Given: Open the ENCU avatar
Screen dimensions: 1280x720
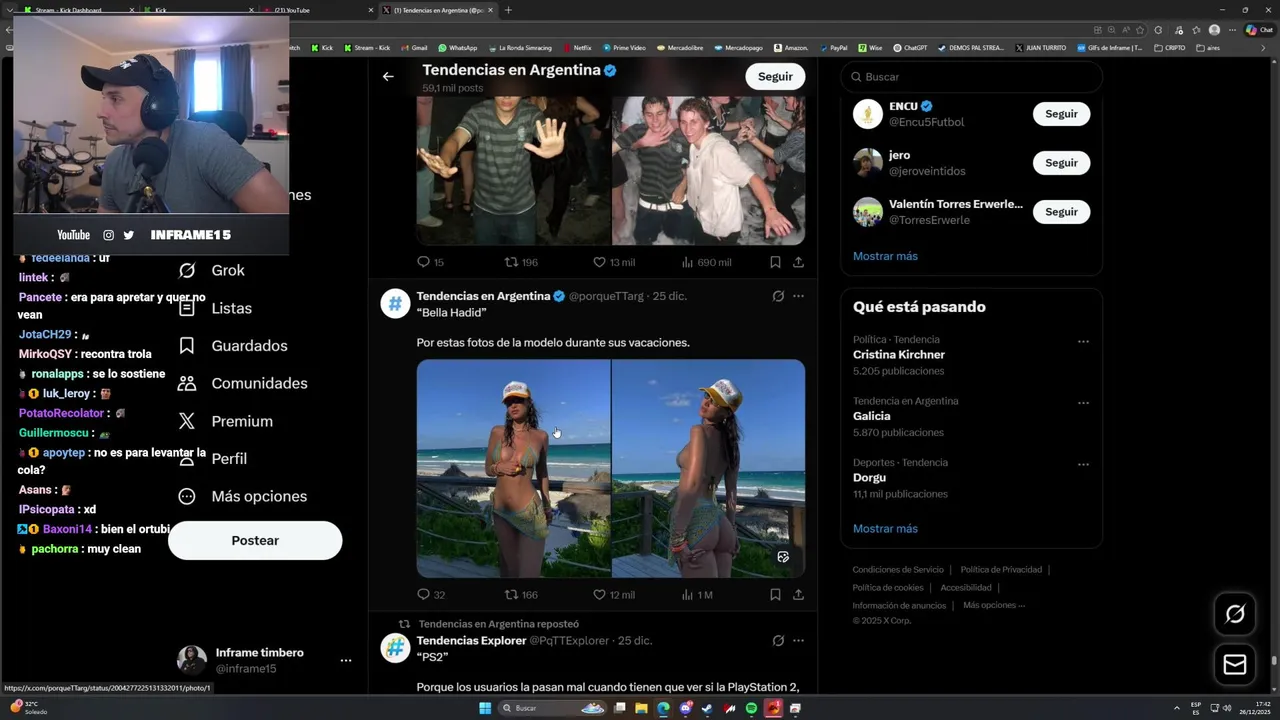Looking at the screenshot, I should click(868, 114).
